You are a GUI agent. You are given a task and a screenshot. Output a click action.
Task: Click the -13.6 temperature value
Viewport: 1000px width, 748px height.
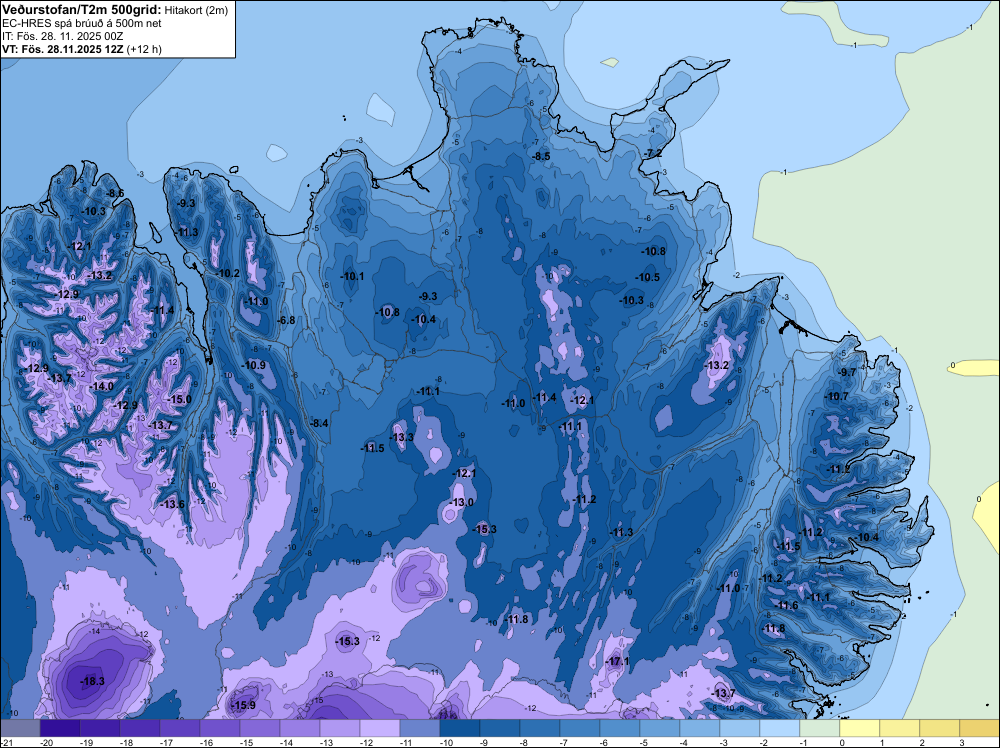[172, 504]
